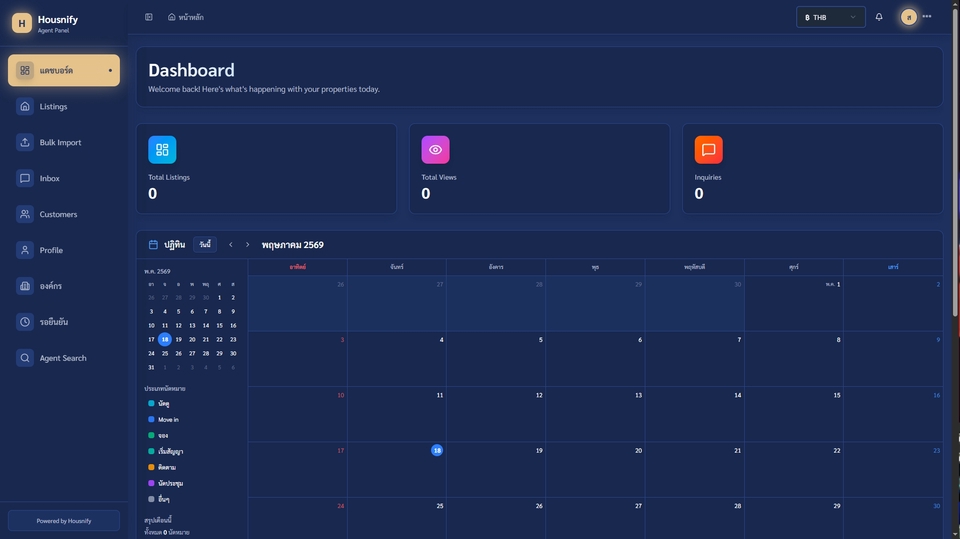
Task: Open the Inbox chat icon
Action: point(24,178)
